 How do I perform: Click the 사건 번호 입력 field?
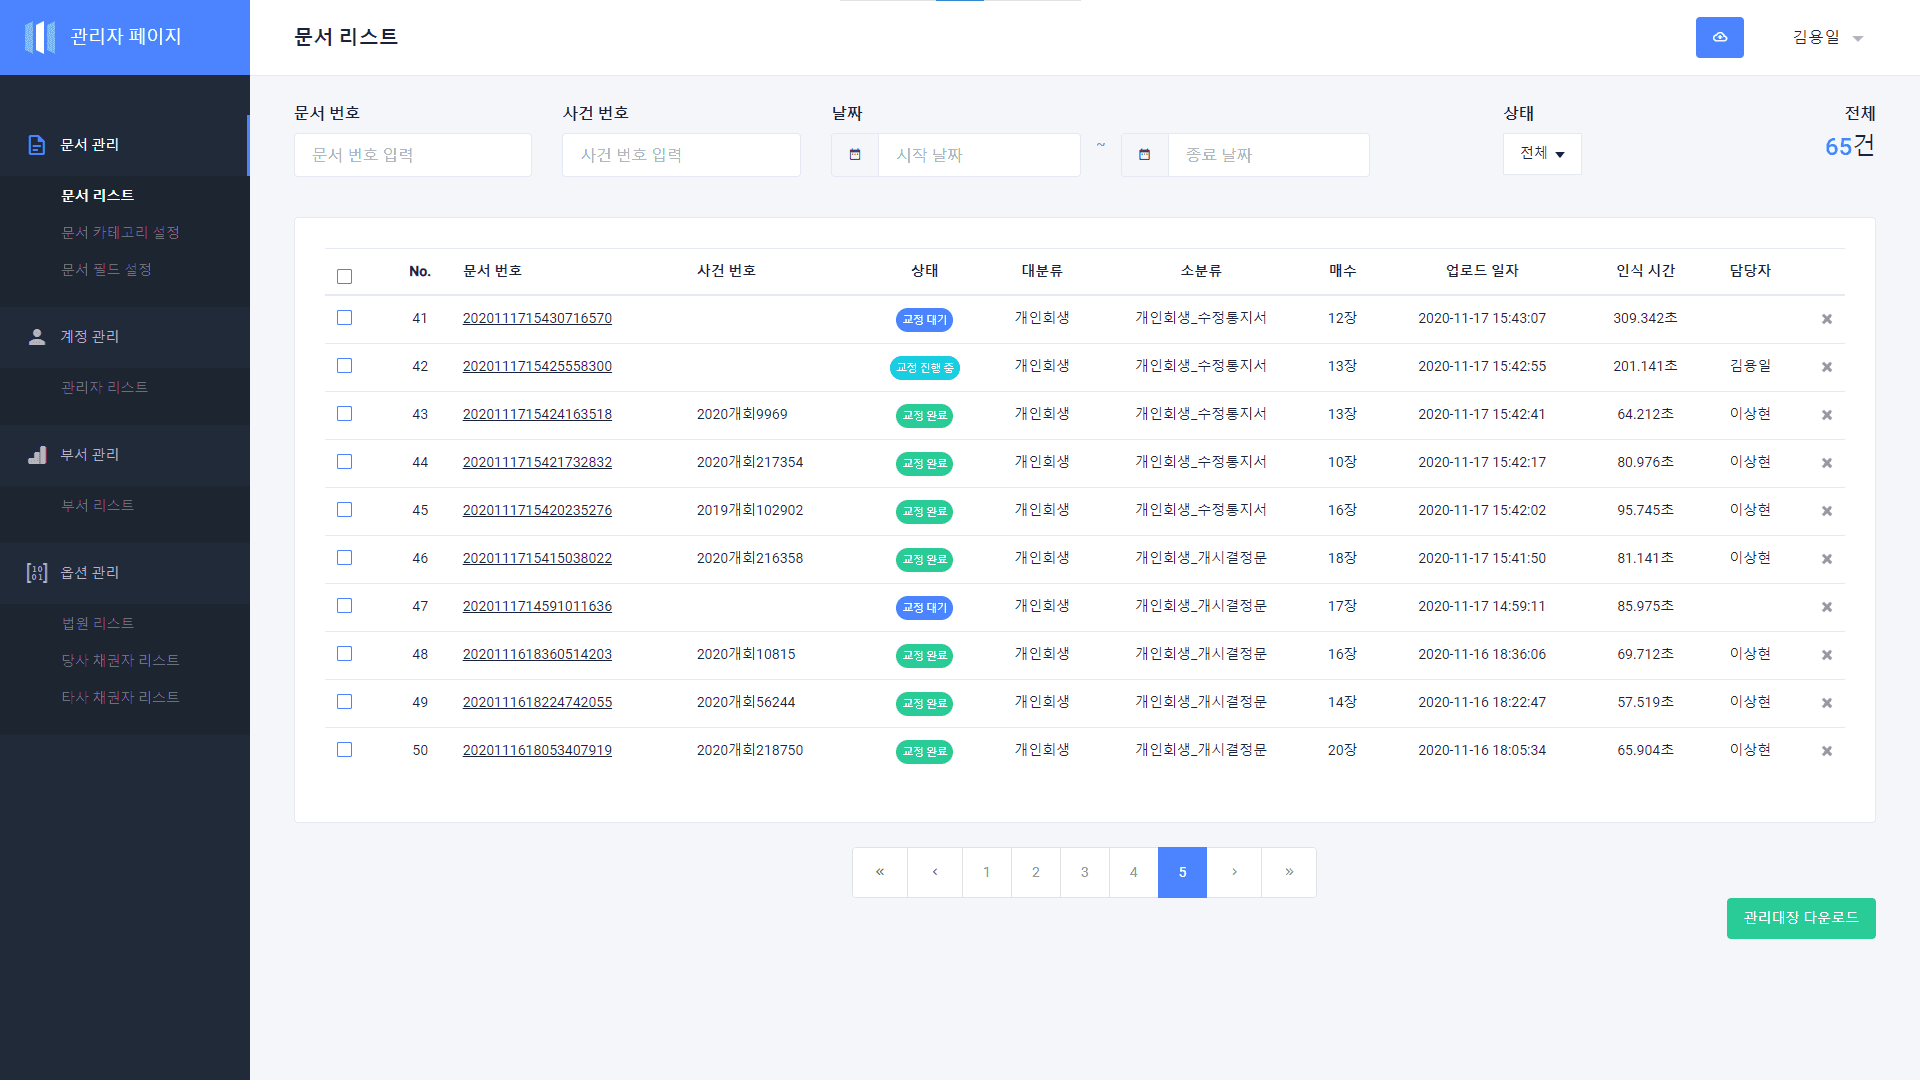coord(681,155)
